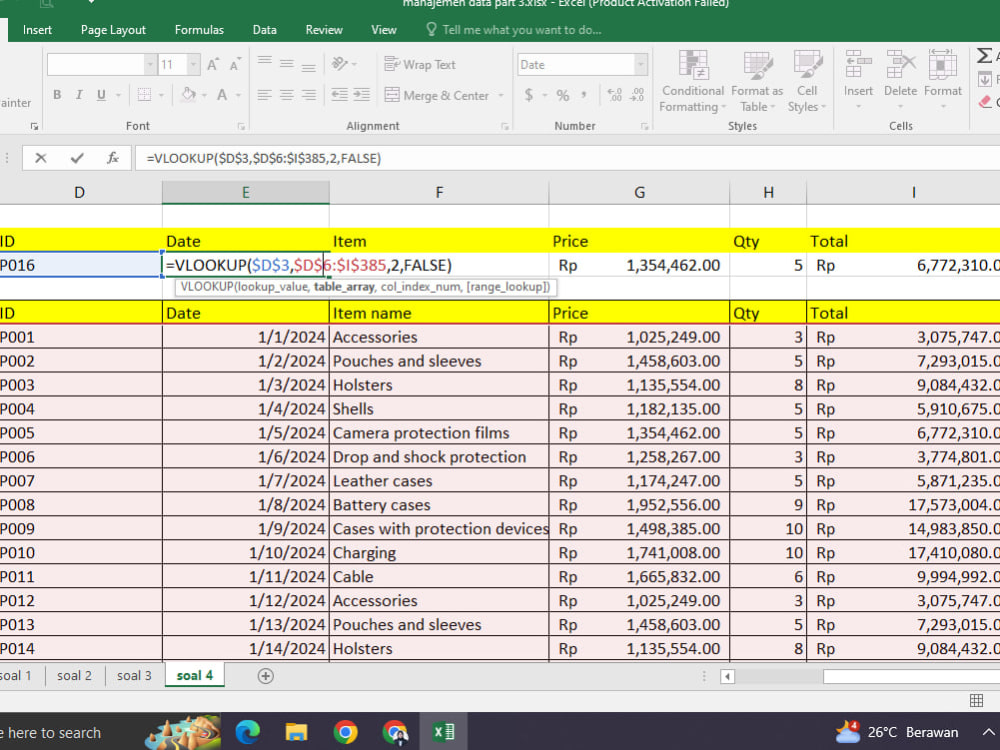Select Top Align icon
1000x750 pixels.
click(265, 63)
